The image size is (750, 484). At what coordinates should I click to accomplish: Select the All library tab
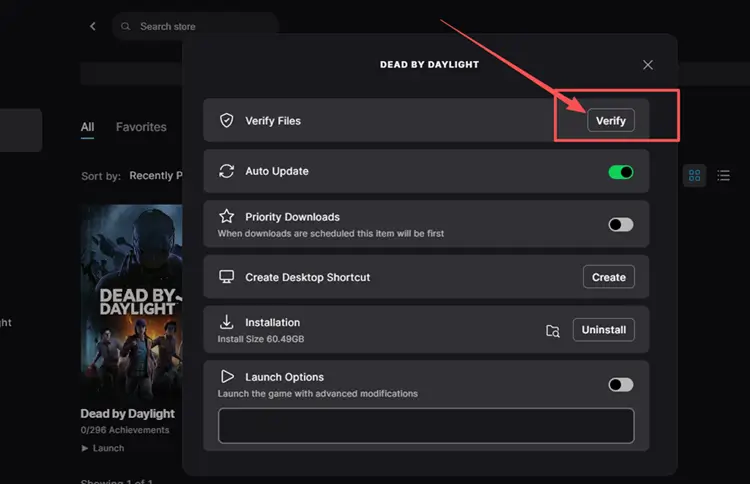pyautogui.click(x=87, y=127)
